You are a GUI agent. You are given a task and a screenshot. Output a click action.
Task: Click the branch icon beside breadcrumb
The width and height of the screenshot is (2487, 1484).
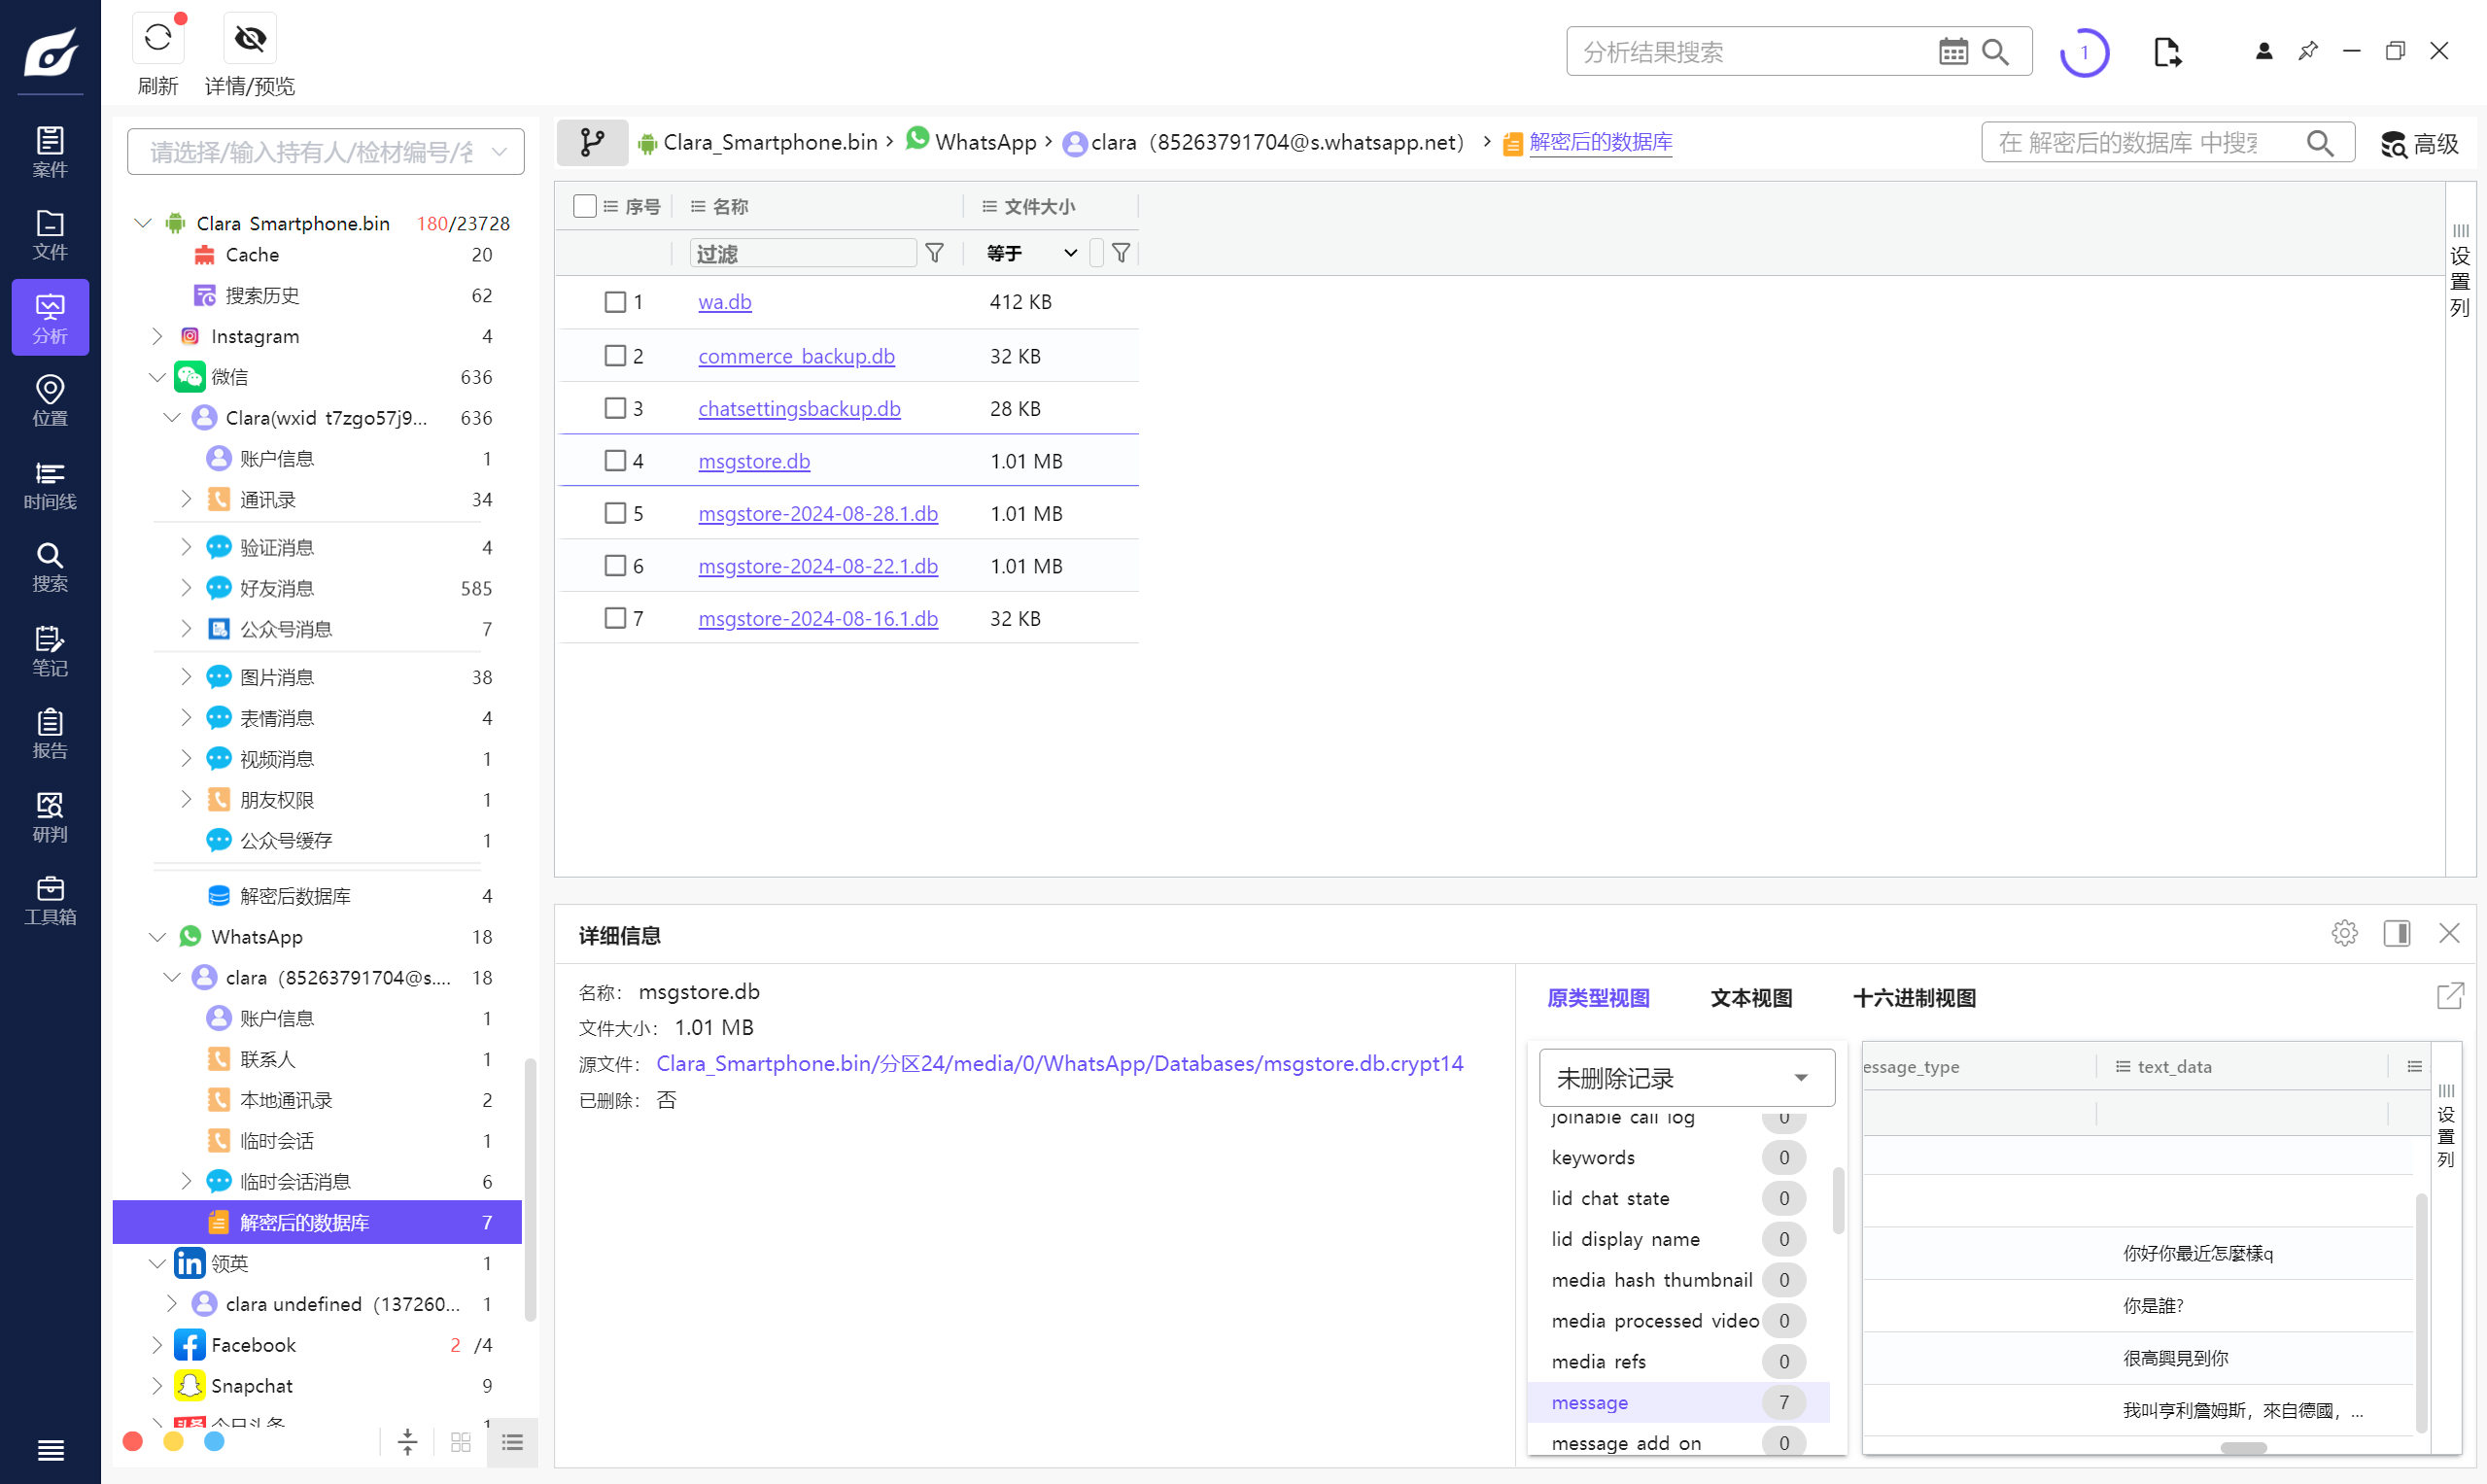[592, 143]
